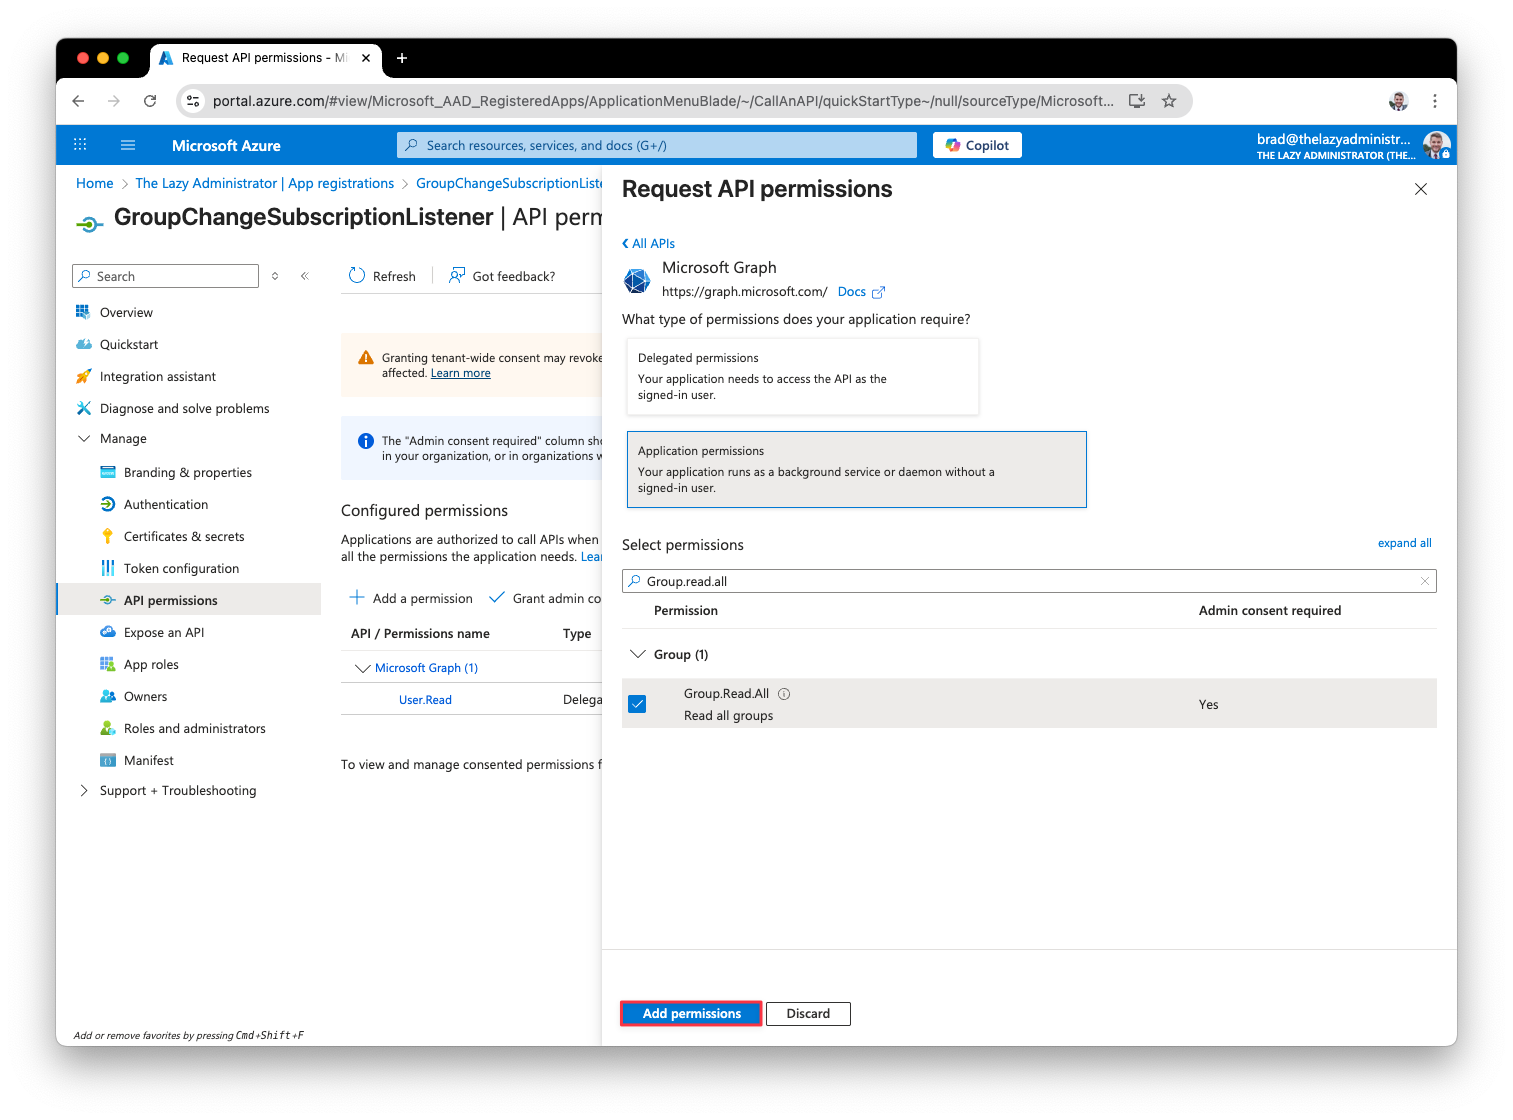Click the Group.Read.All info icon
The height and width of the screenshot is (1120, 1513).
[784, 694]
